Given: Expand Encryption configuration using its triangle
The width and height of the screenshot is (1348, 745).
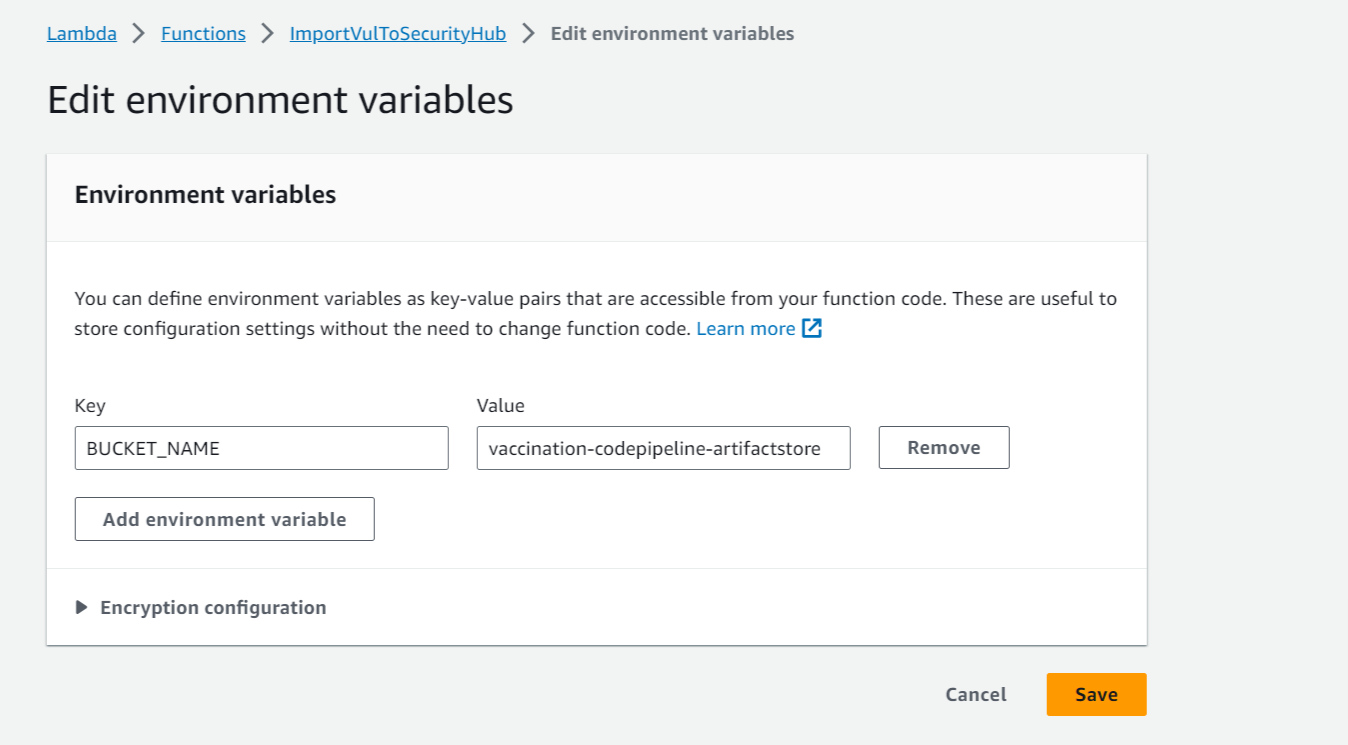Looking at the screenshot, I should [82, 607].
